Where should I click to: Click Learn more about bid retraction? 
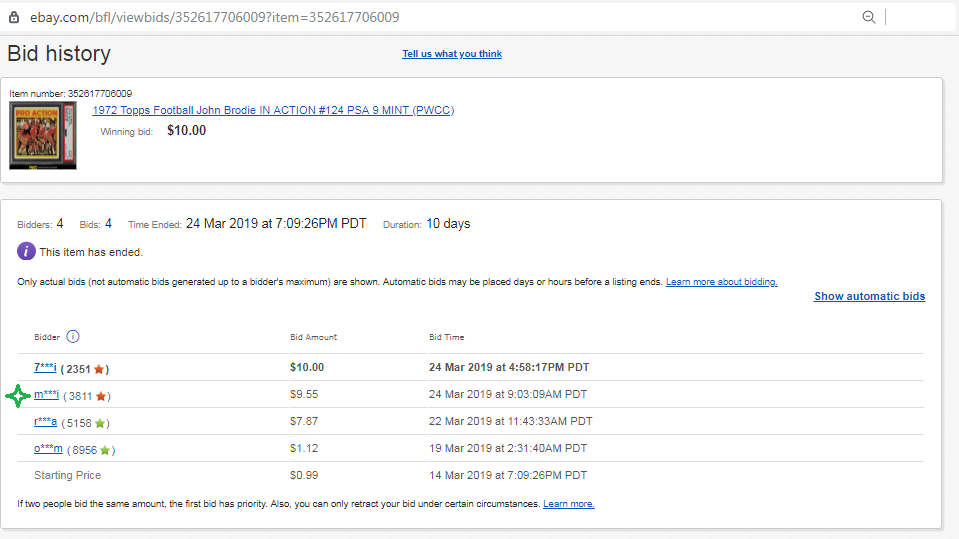(568, 504)
